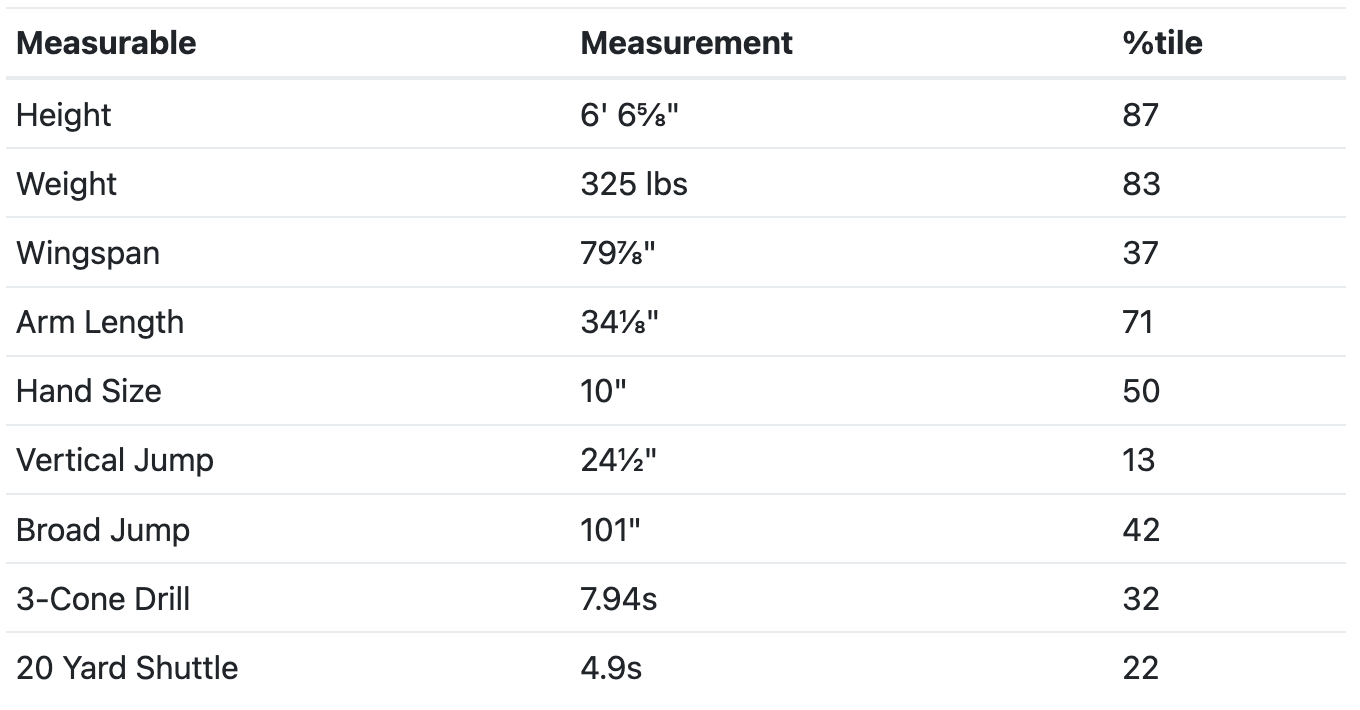Select the Vertical Jump row label
1360x710 pixels.
(115, 460)
